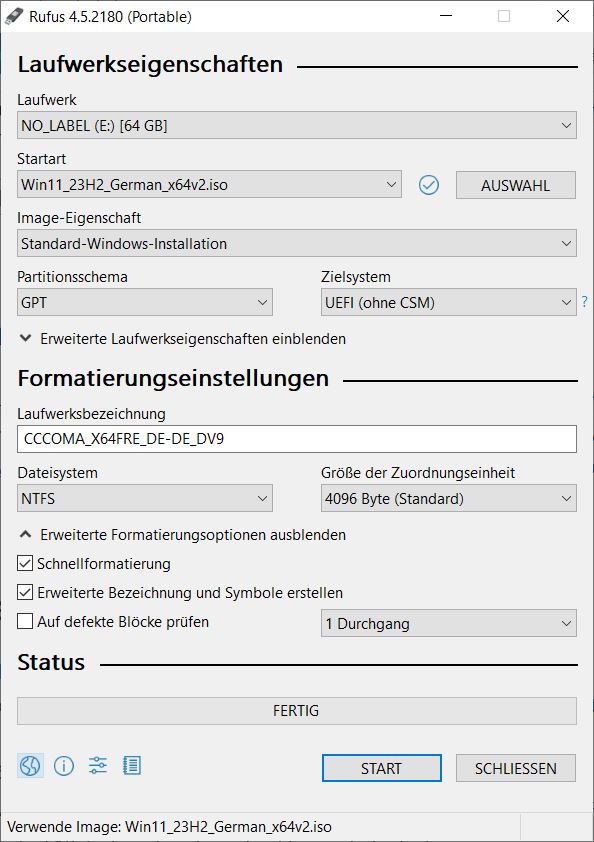Click the START button
This screenshot has width=594, height=842.
tap(382, 768)
